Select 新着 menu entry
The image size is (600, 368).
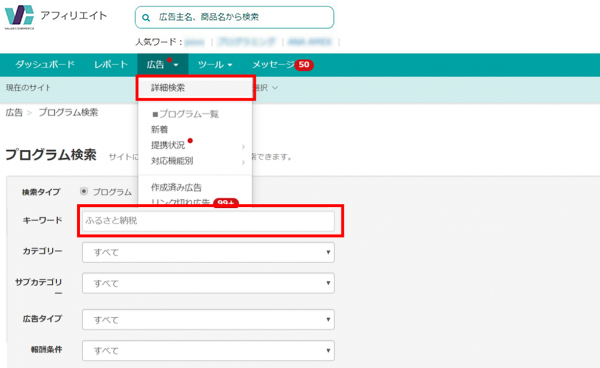(x=160, y=130)
